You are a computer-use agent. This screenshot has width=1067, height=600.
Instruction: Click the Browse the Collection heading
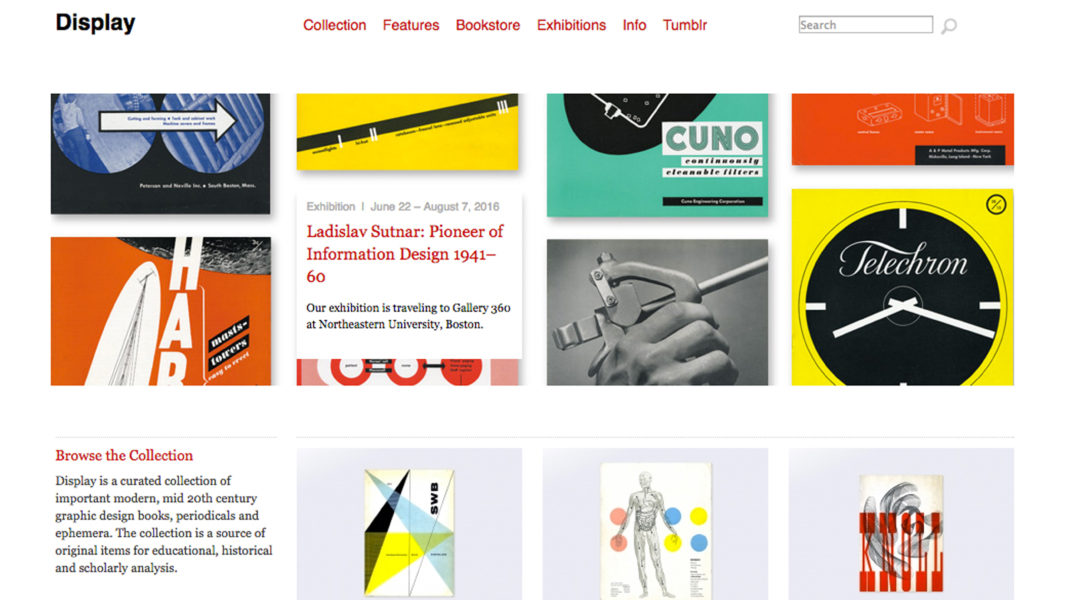point(124,455)
